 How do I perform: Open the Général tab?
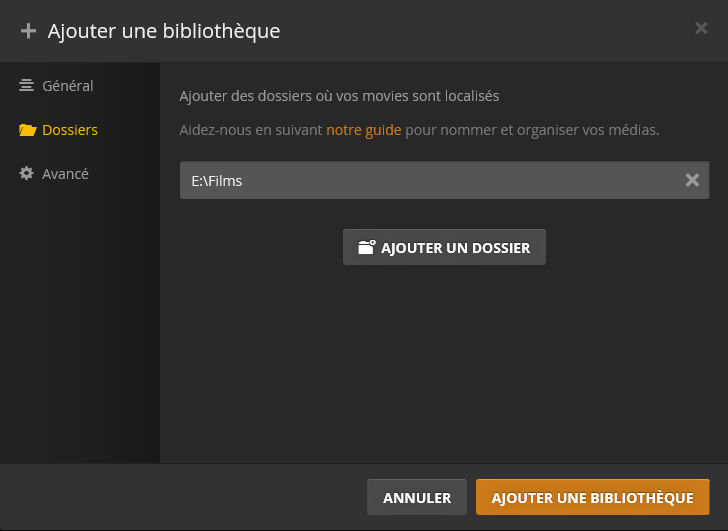tap(67, 86)
